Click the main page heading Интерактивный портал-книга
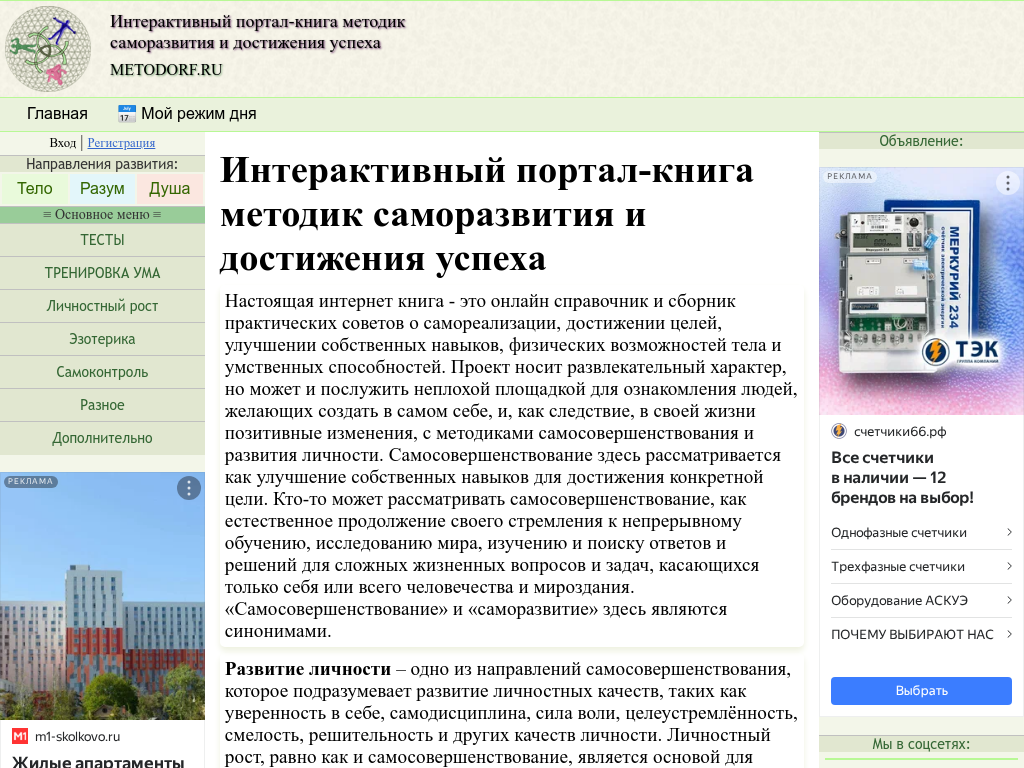 pos(487,214)
